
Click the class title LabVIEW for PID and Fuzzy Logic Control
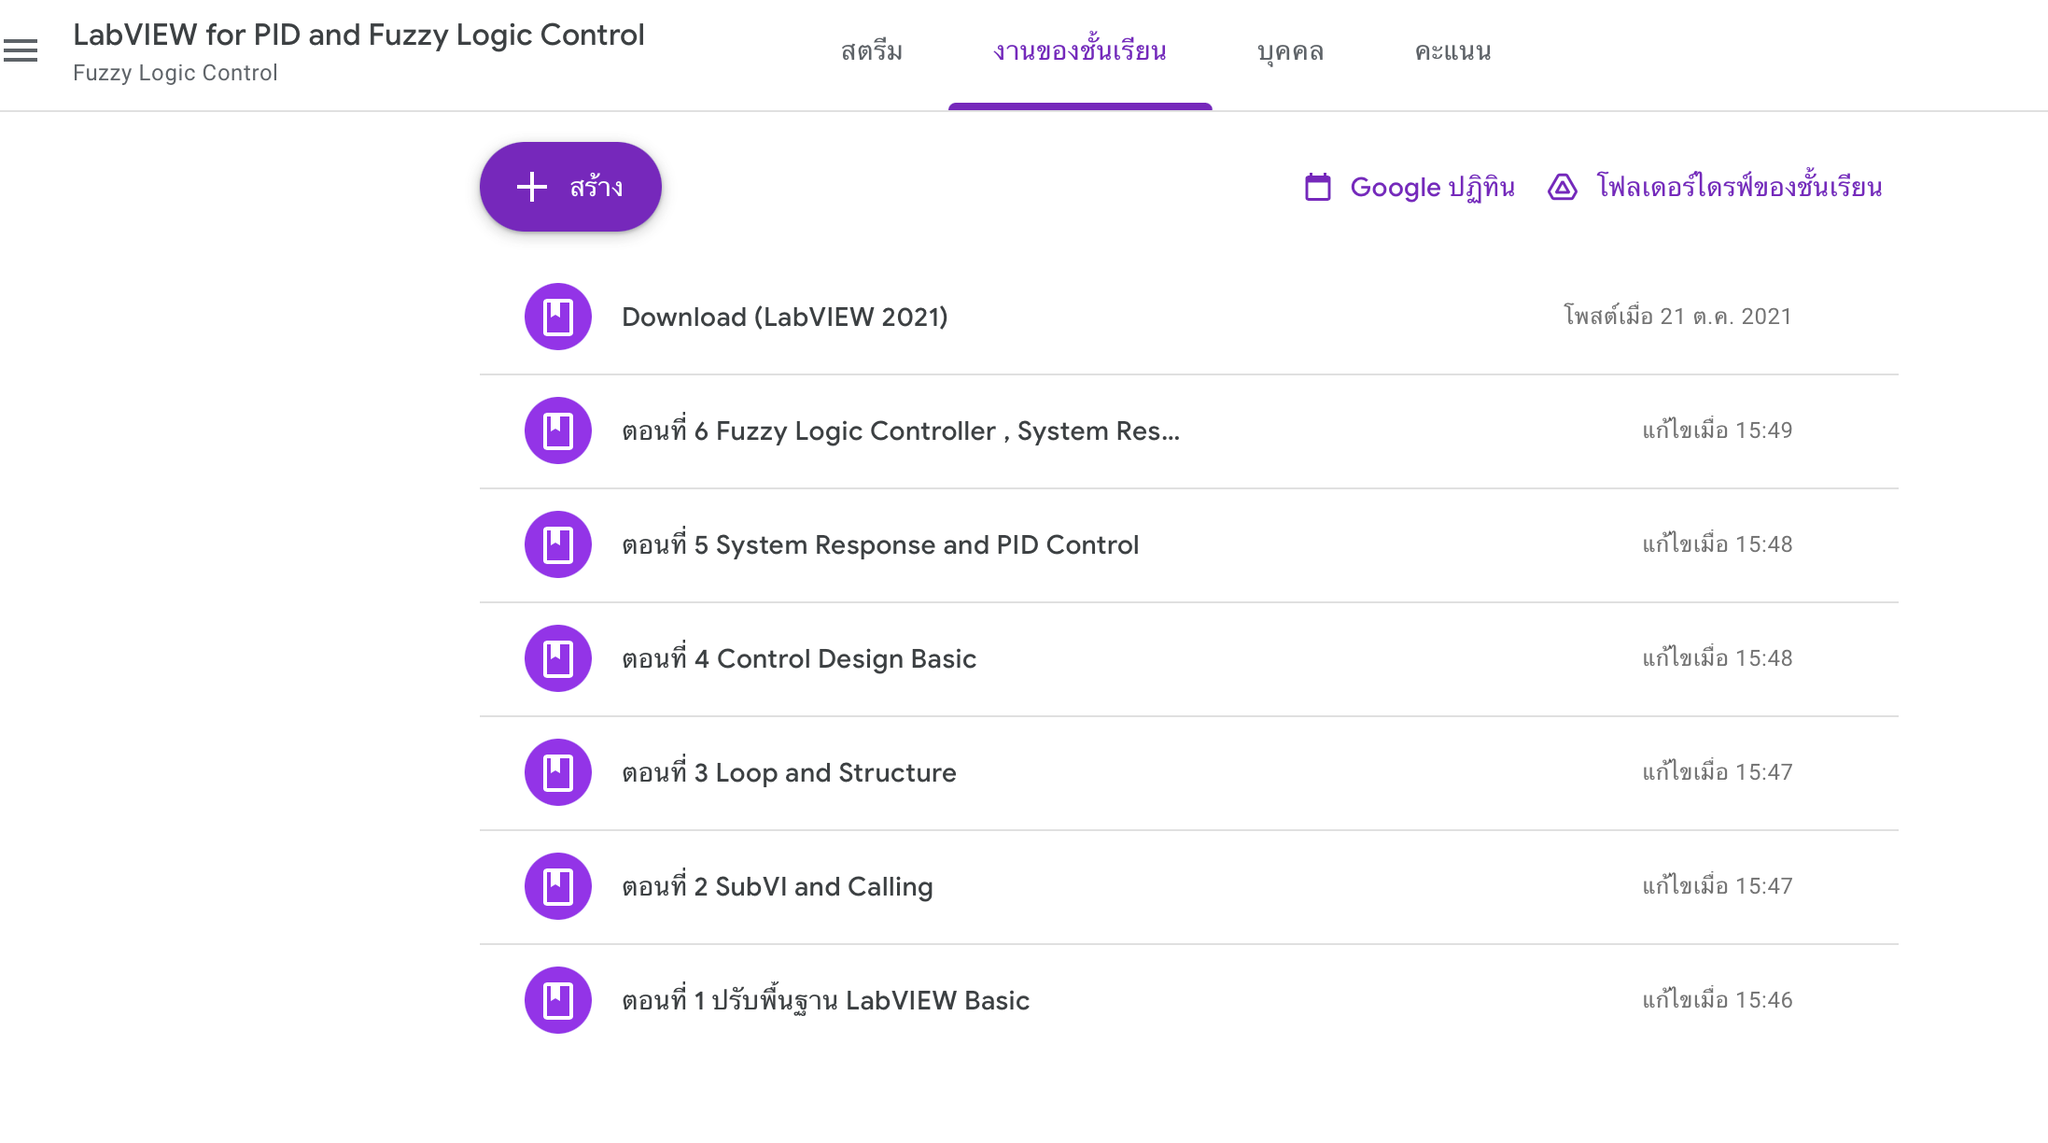[x=359, y=35]
